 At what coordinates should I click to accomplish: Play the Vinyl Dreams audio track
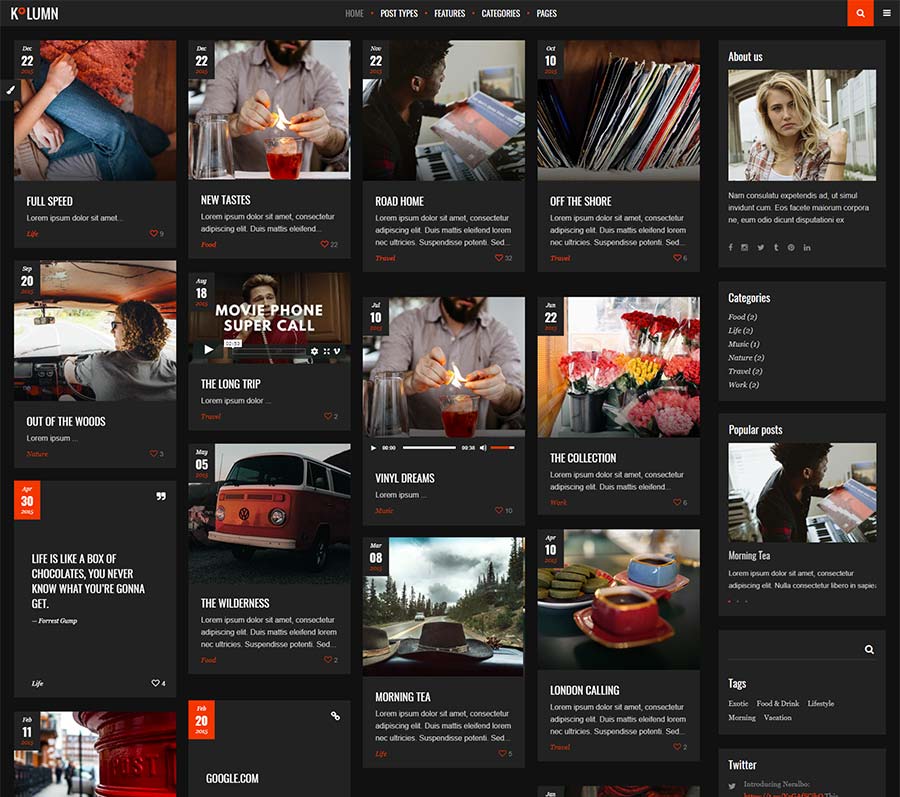point(374,448)
